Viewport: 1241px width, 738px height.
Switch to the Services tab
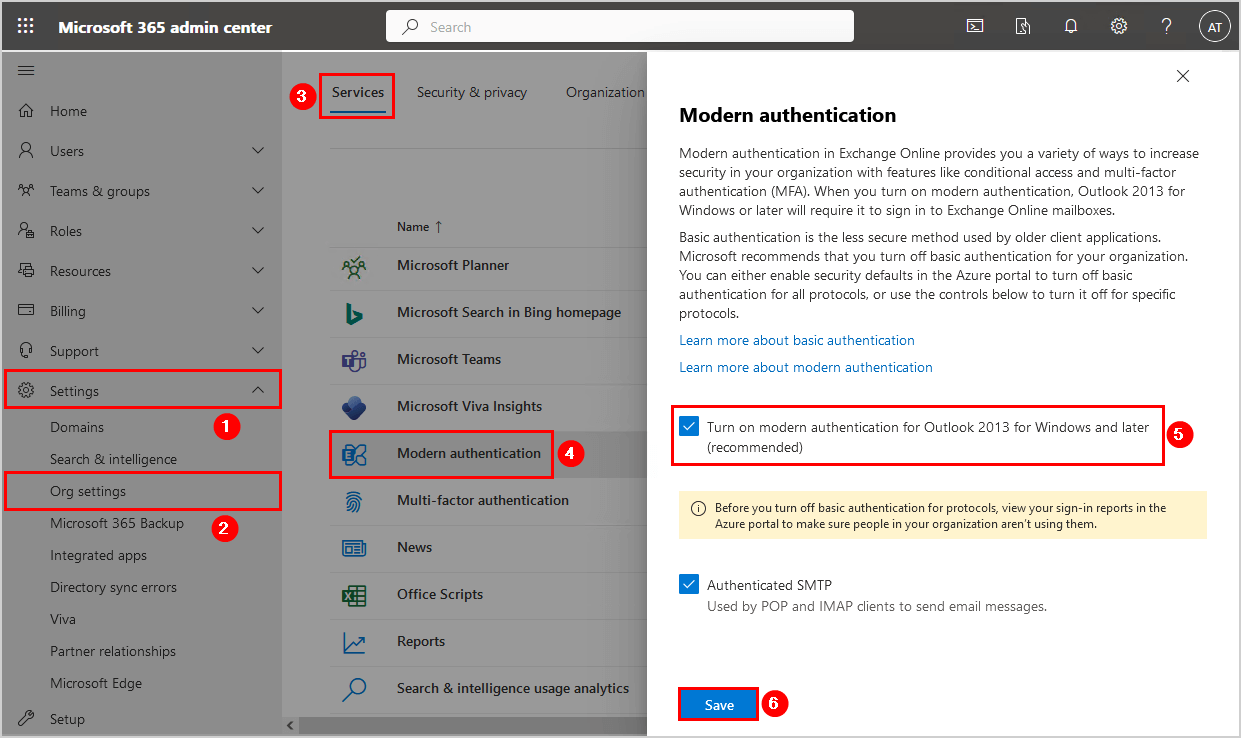(x=358, y=93)
